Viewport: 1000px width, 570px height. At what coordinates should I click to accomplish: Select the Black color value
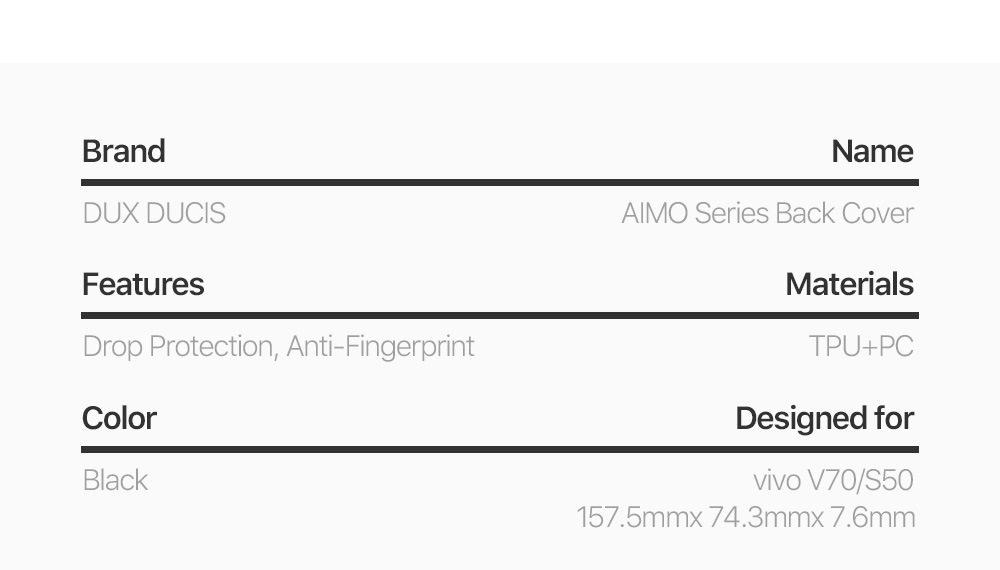[x=115, y=480]
